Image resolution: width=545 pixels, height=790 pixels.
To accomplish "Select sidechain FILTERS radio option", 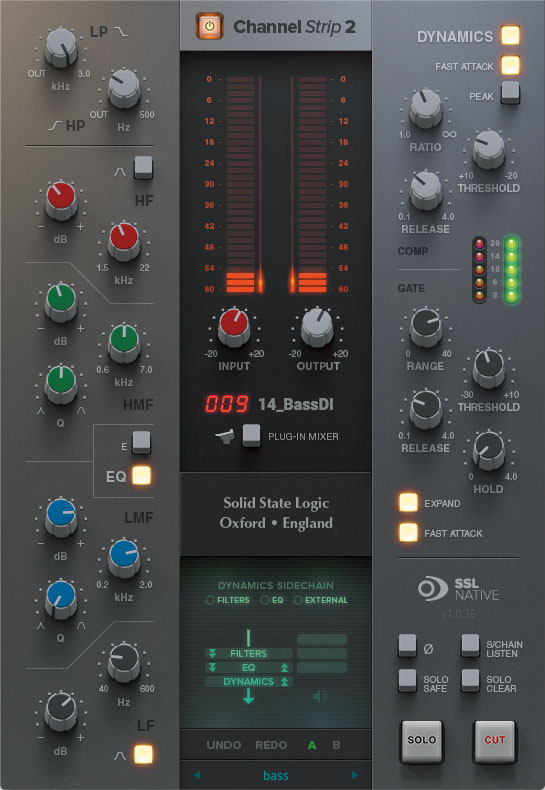I will (228, 600).
